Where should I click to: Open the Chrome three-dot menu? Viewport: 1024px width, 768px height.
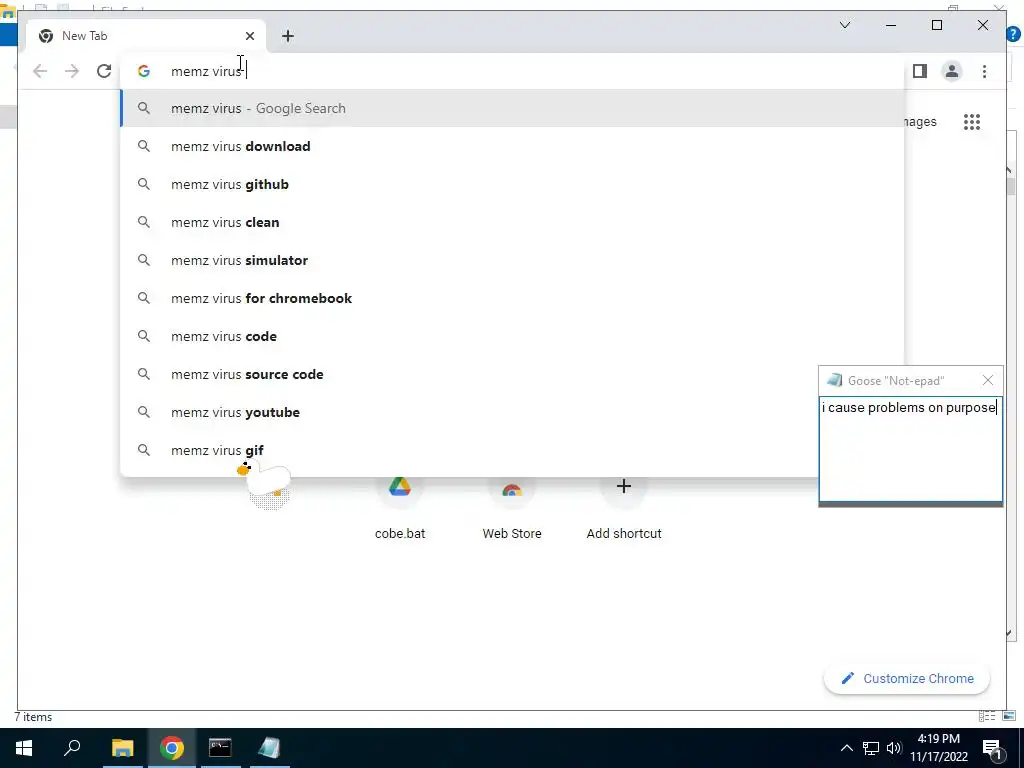(984, 71)
